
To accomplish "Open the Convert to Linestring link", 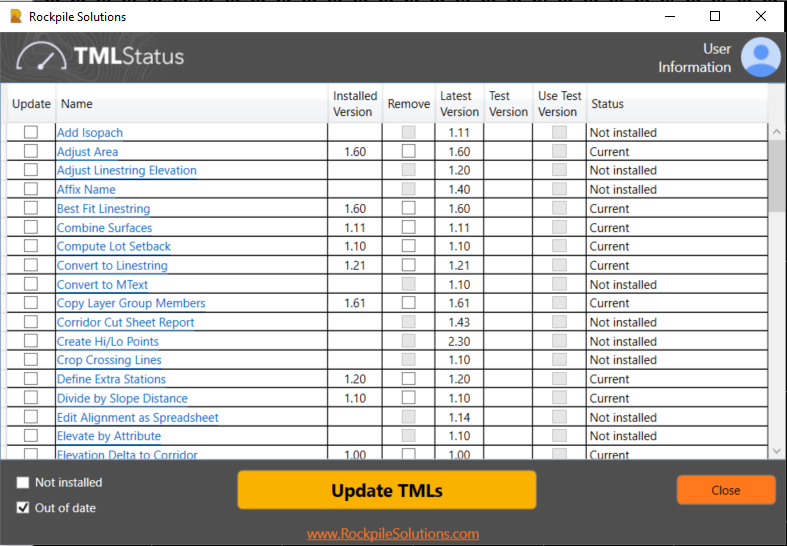I will pos(112,265).
